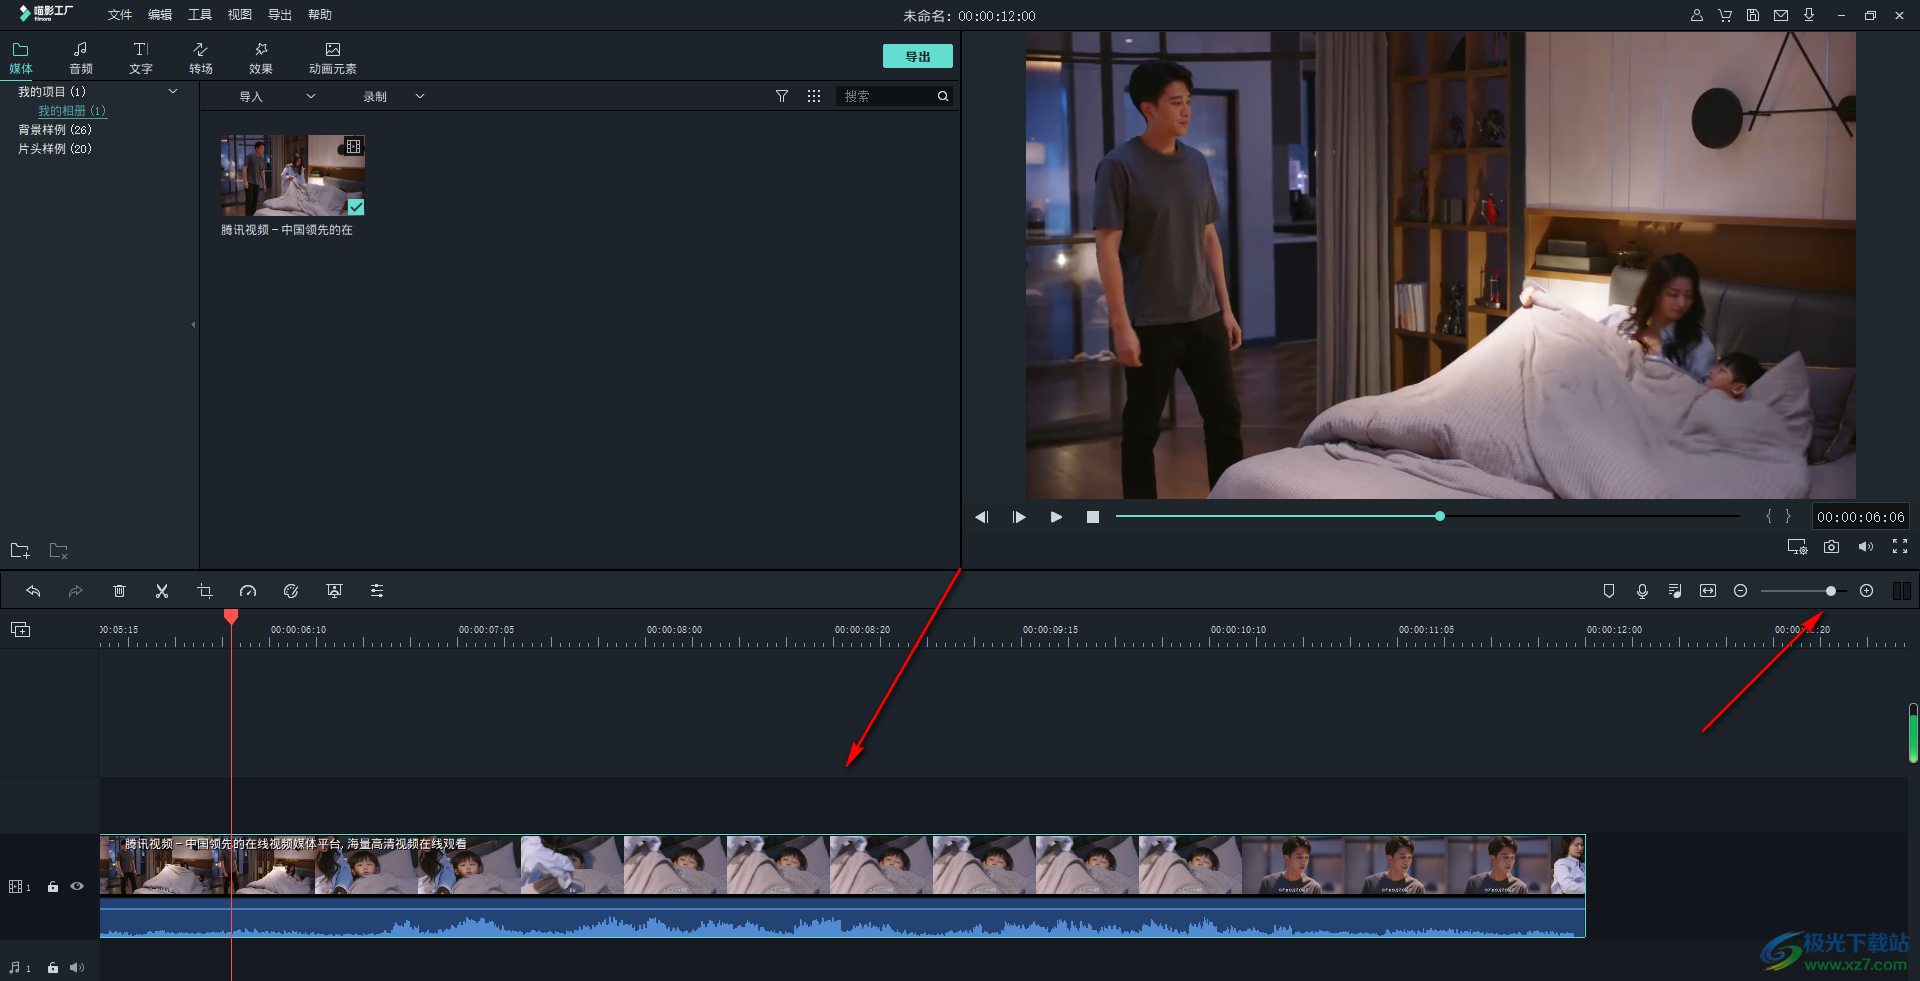Toggle the grid view icon

[814, 96]
